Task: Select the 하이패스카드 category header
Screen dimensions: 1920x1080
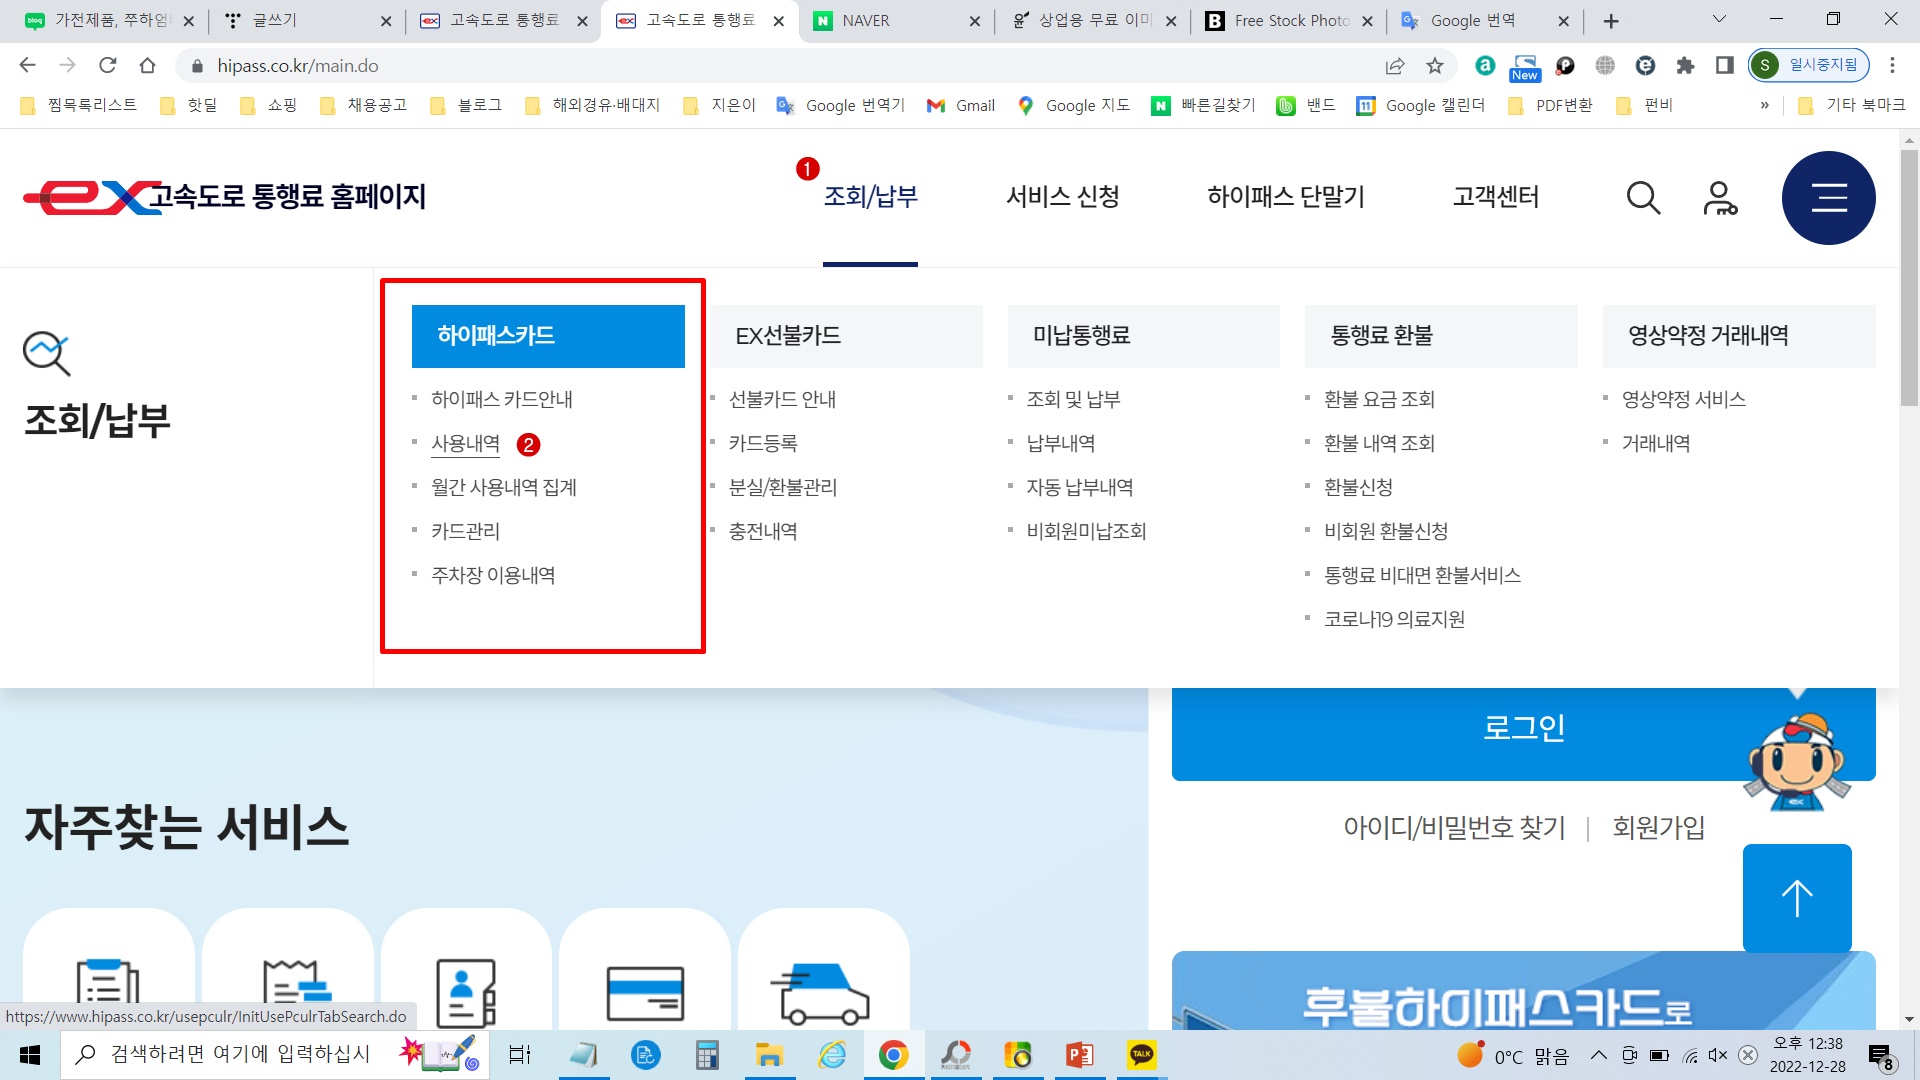Action: pyautogui.click(x=548, y=336)
